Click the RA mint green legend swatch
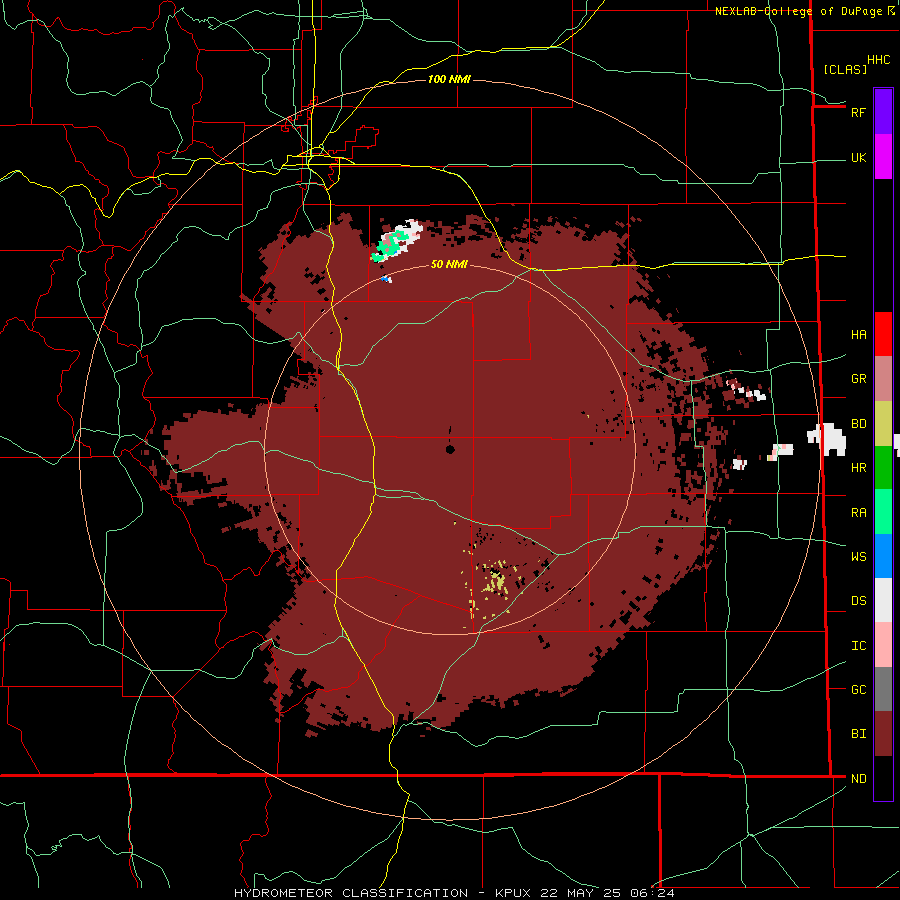This screenshot has height=900, width=900. [x=883, y=512]
